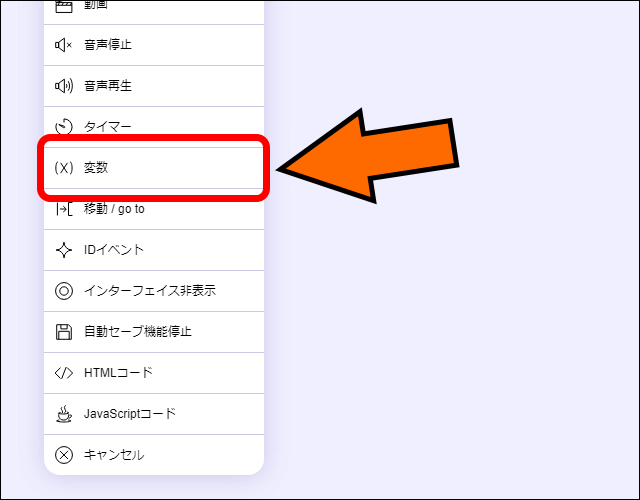The width and height of the screenshot is (640, 500).
Task: Select the タイマー menu option
Action: click(x=154, y=127)
